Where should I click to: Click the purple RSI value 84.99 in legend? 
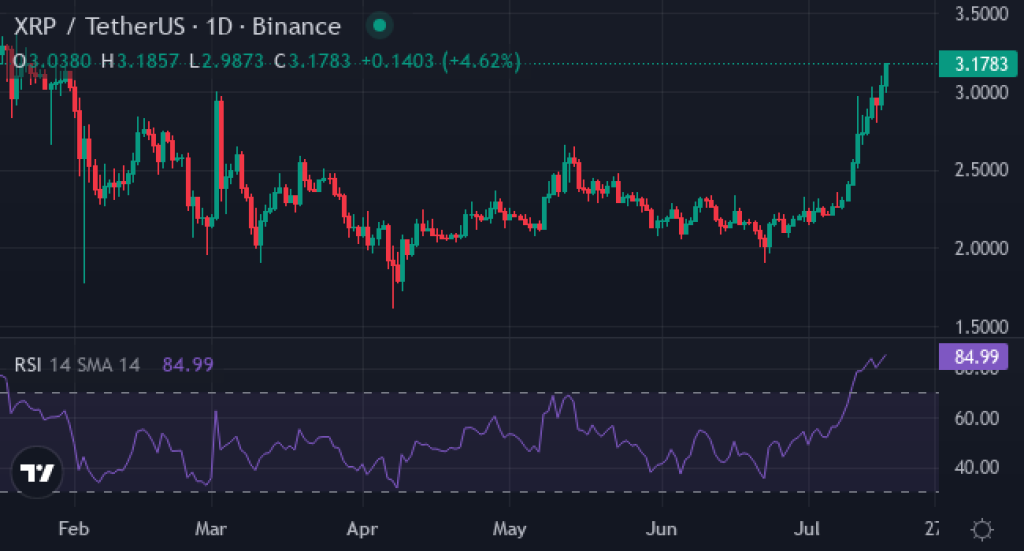[188, 364]
